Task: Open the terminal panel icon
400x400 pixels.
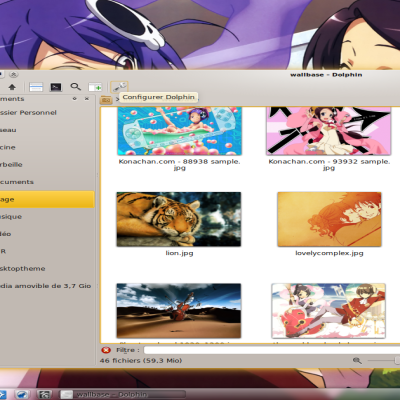Action: pos(56,87)
